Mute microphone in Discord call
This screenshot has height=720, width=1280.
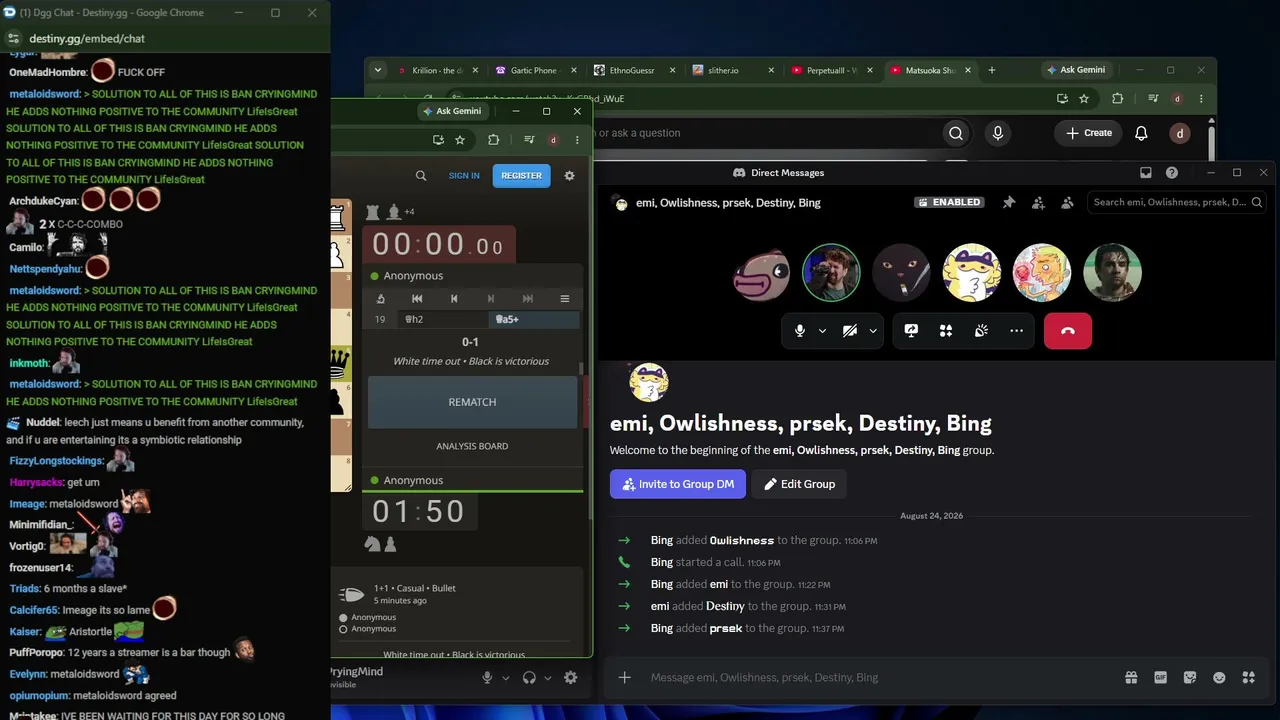(x=800, y=331)
